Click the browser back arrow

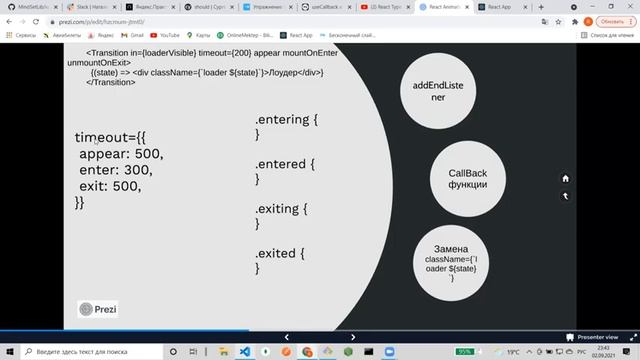point(9,22)
